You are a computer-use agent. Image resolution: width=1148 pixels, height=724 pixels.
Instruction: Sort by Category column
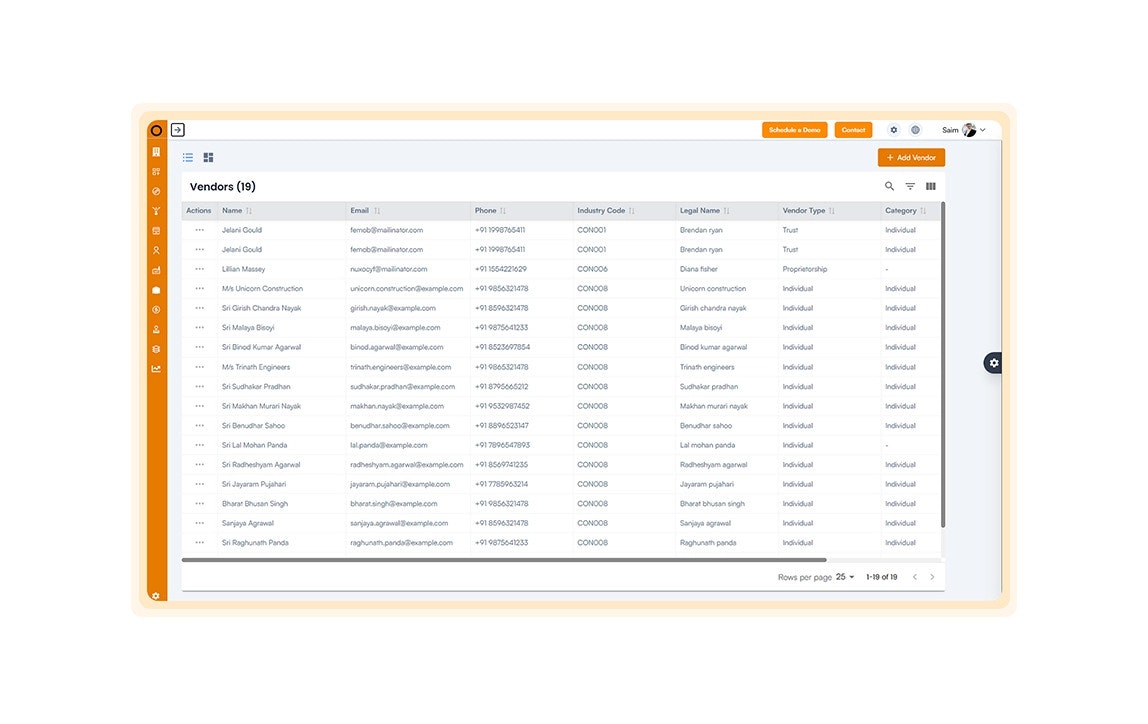click(x=923, y=211)
